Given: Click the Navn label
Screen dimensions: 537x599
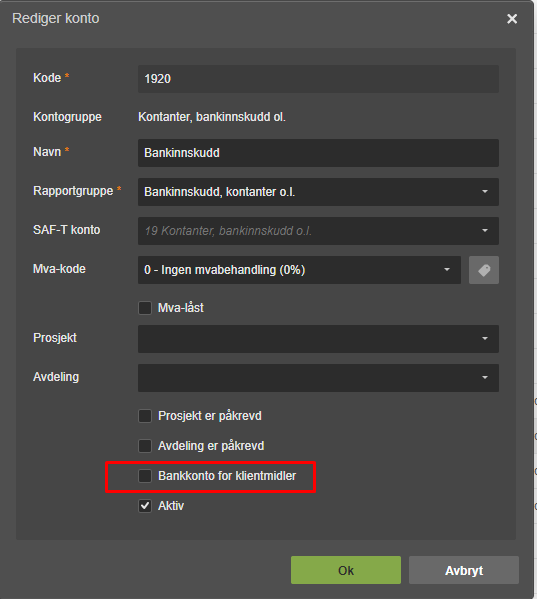Looking at the screenshot, I should point(47,152).
